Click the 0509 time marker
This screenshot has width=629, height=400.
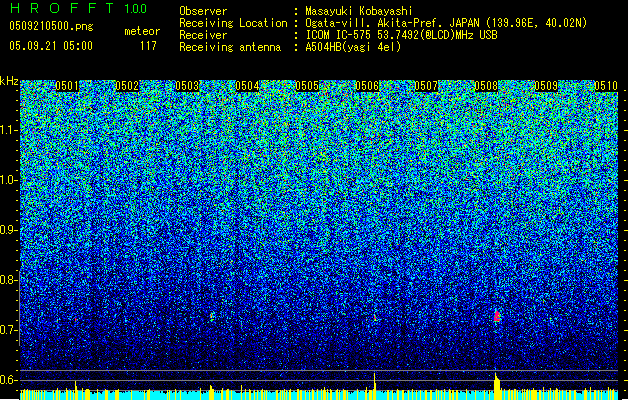(546, 86)
